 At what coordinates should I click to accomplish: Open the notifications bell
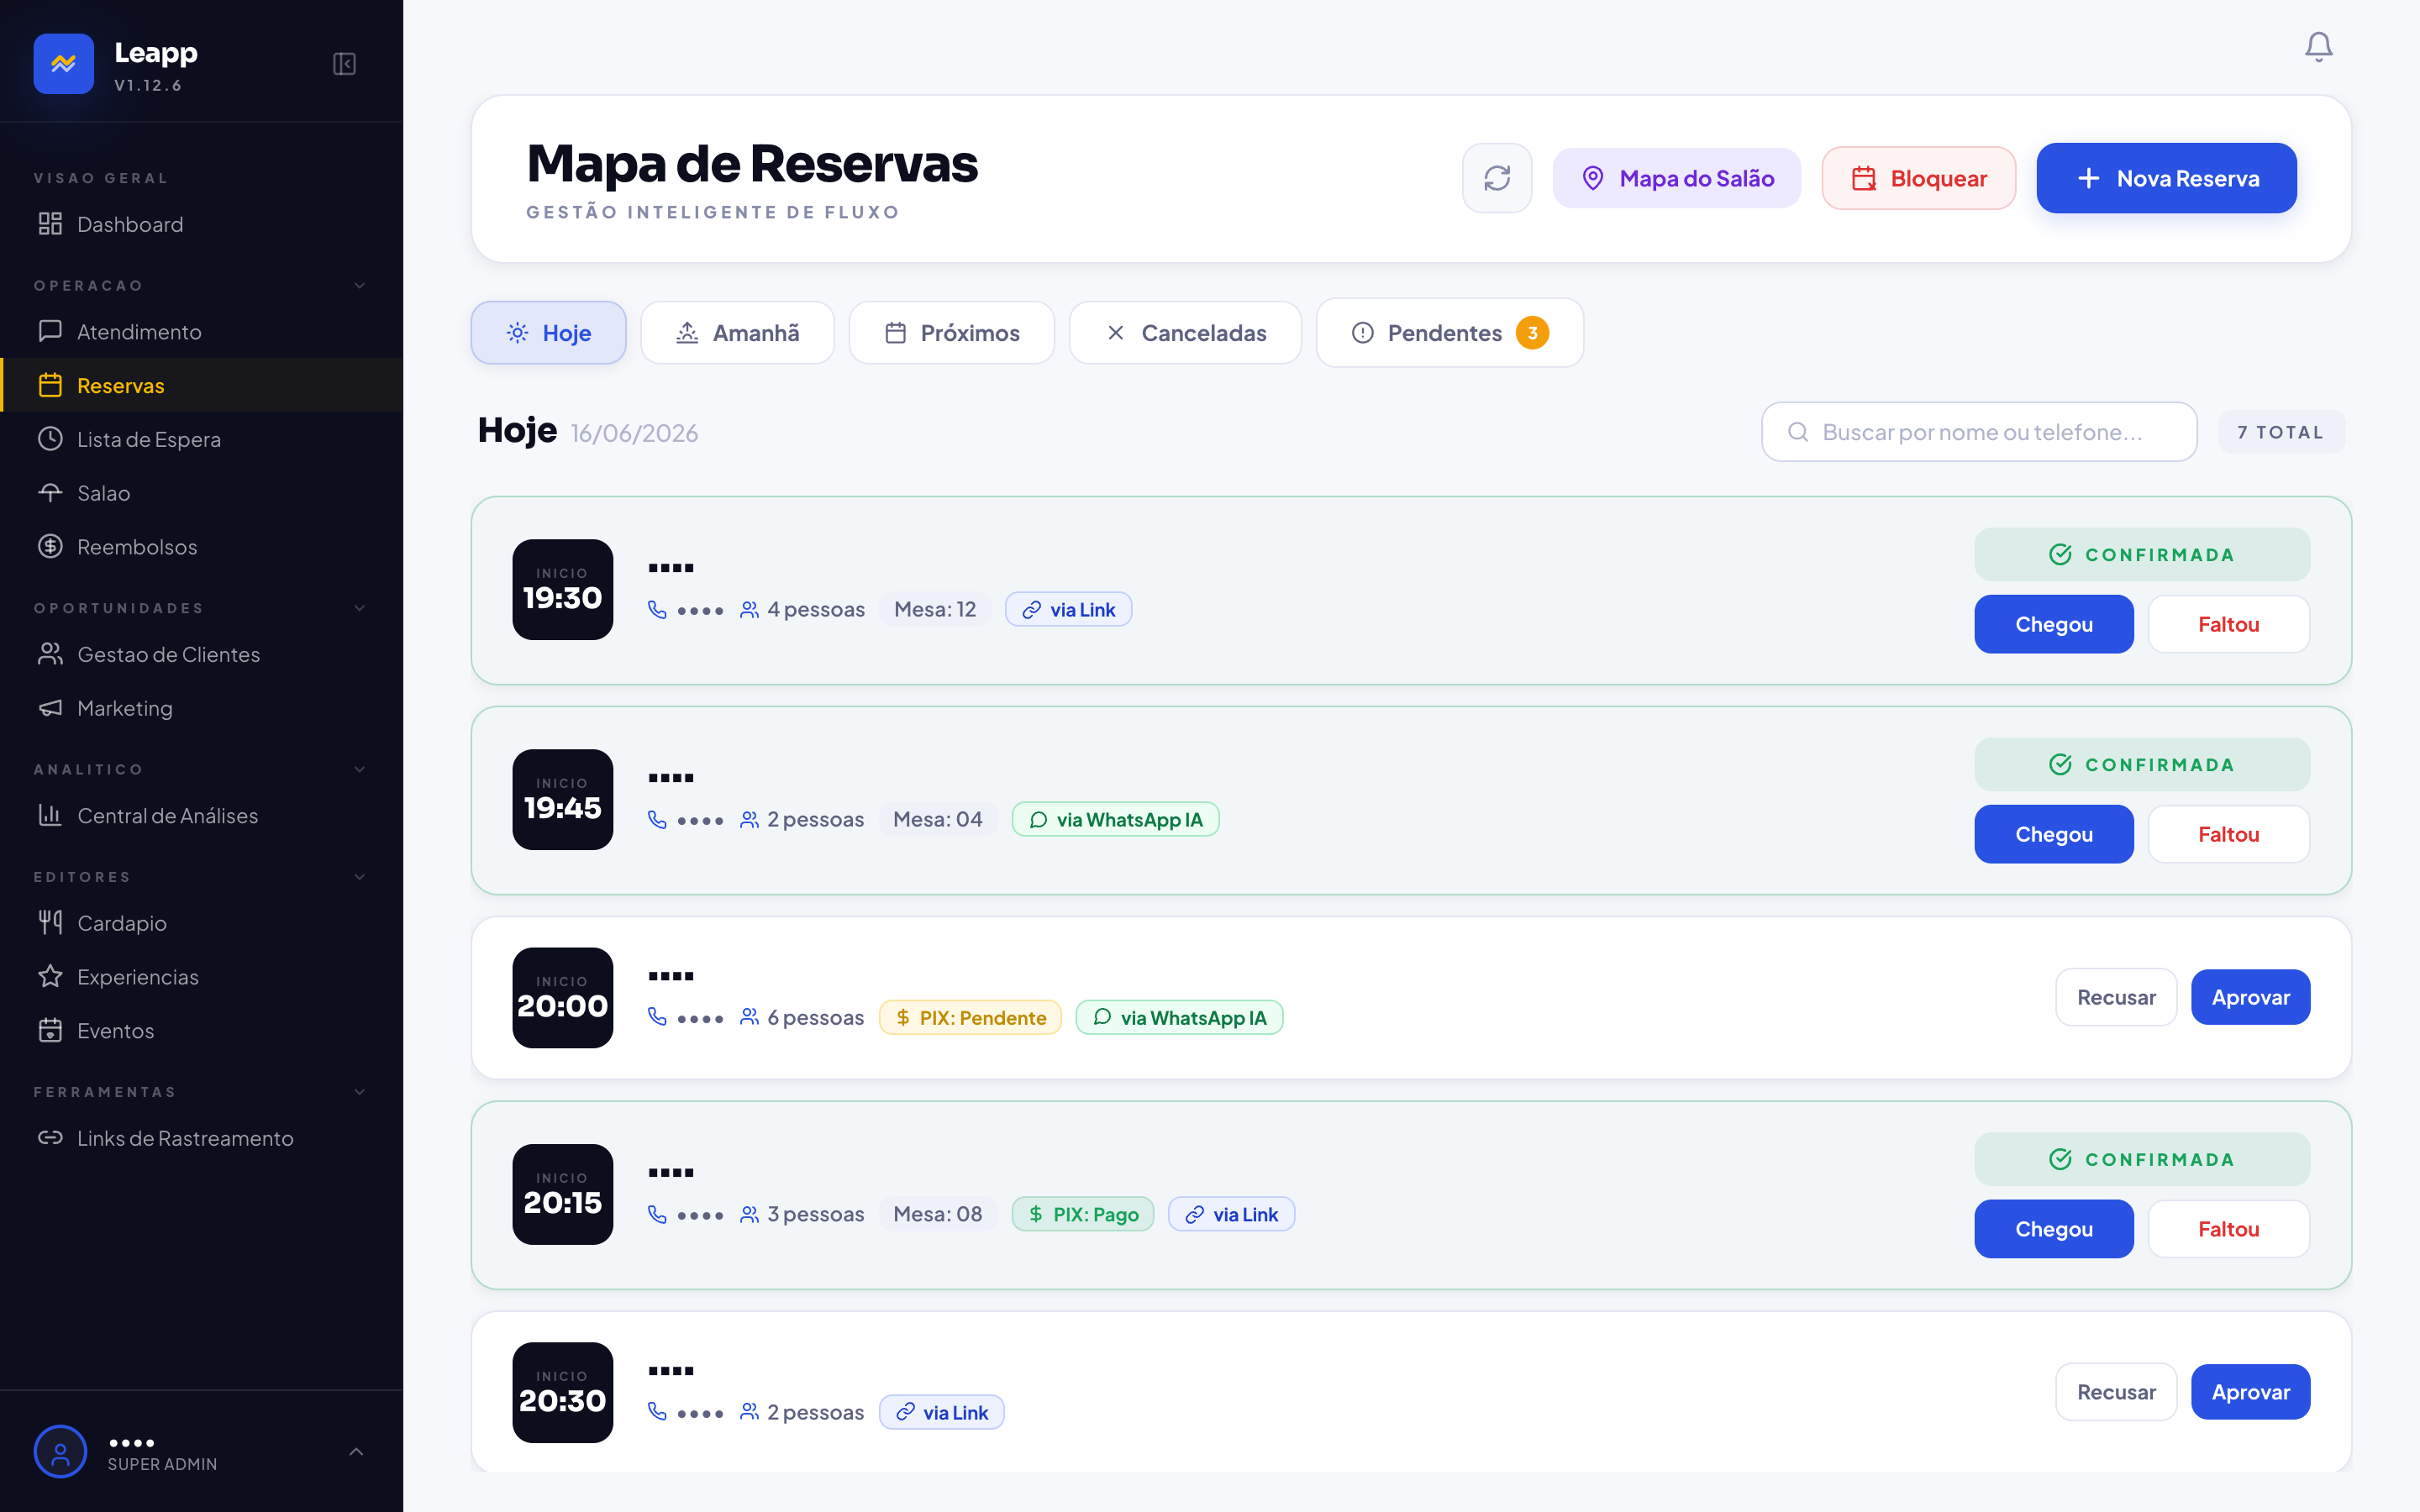[x=2318, y=47]
